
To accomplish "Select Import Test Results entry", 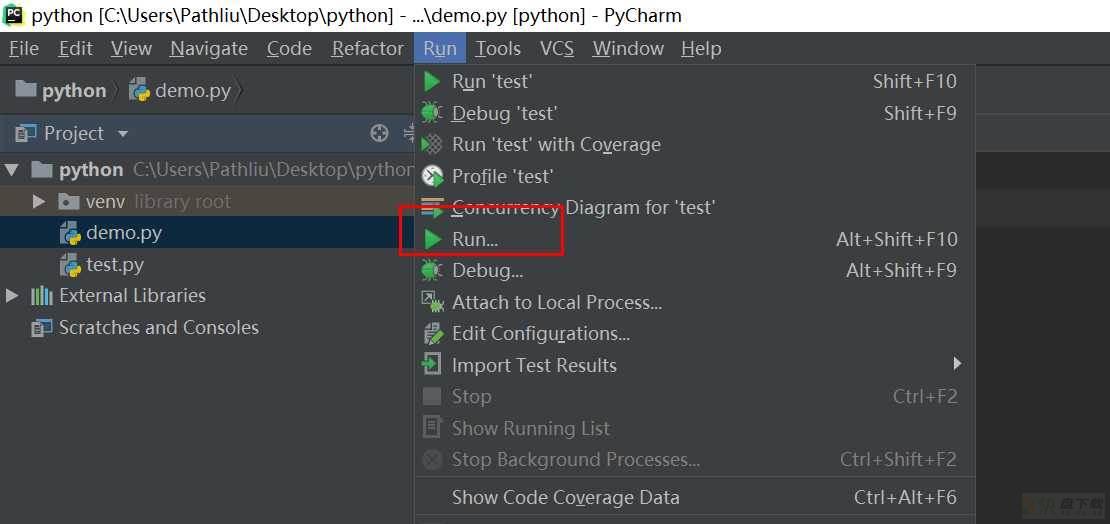I will coord(694,365).
